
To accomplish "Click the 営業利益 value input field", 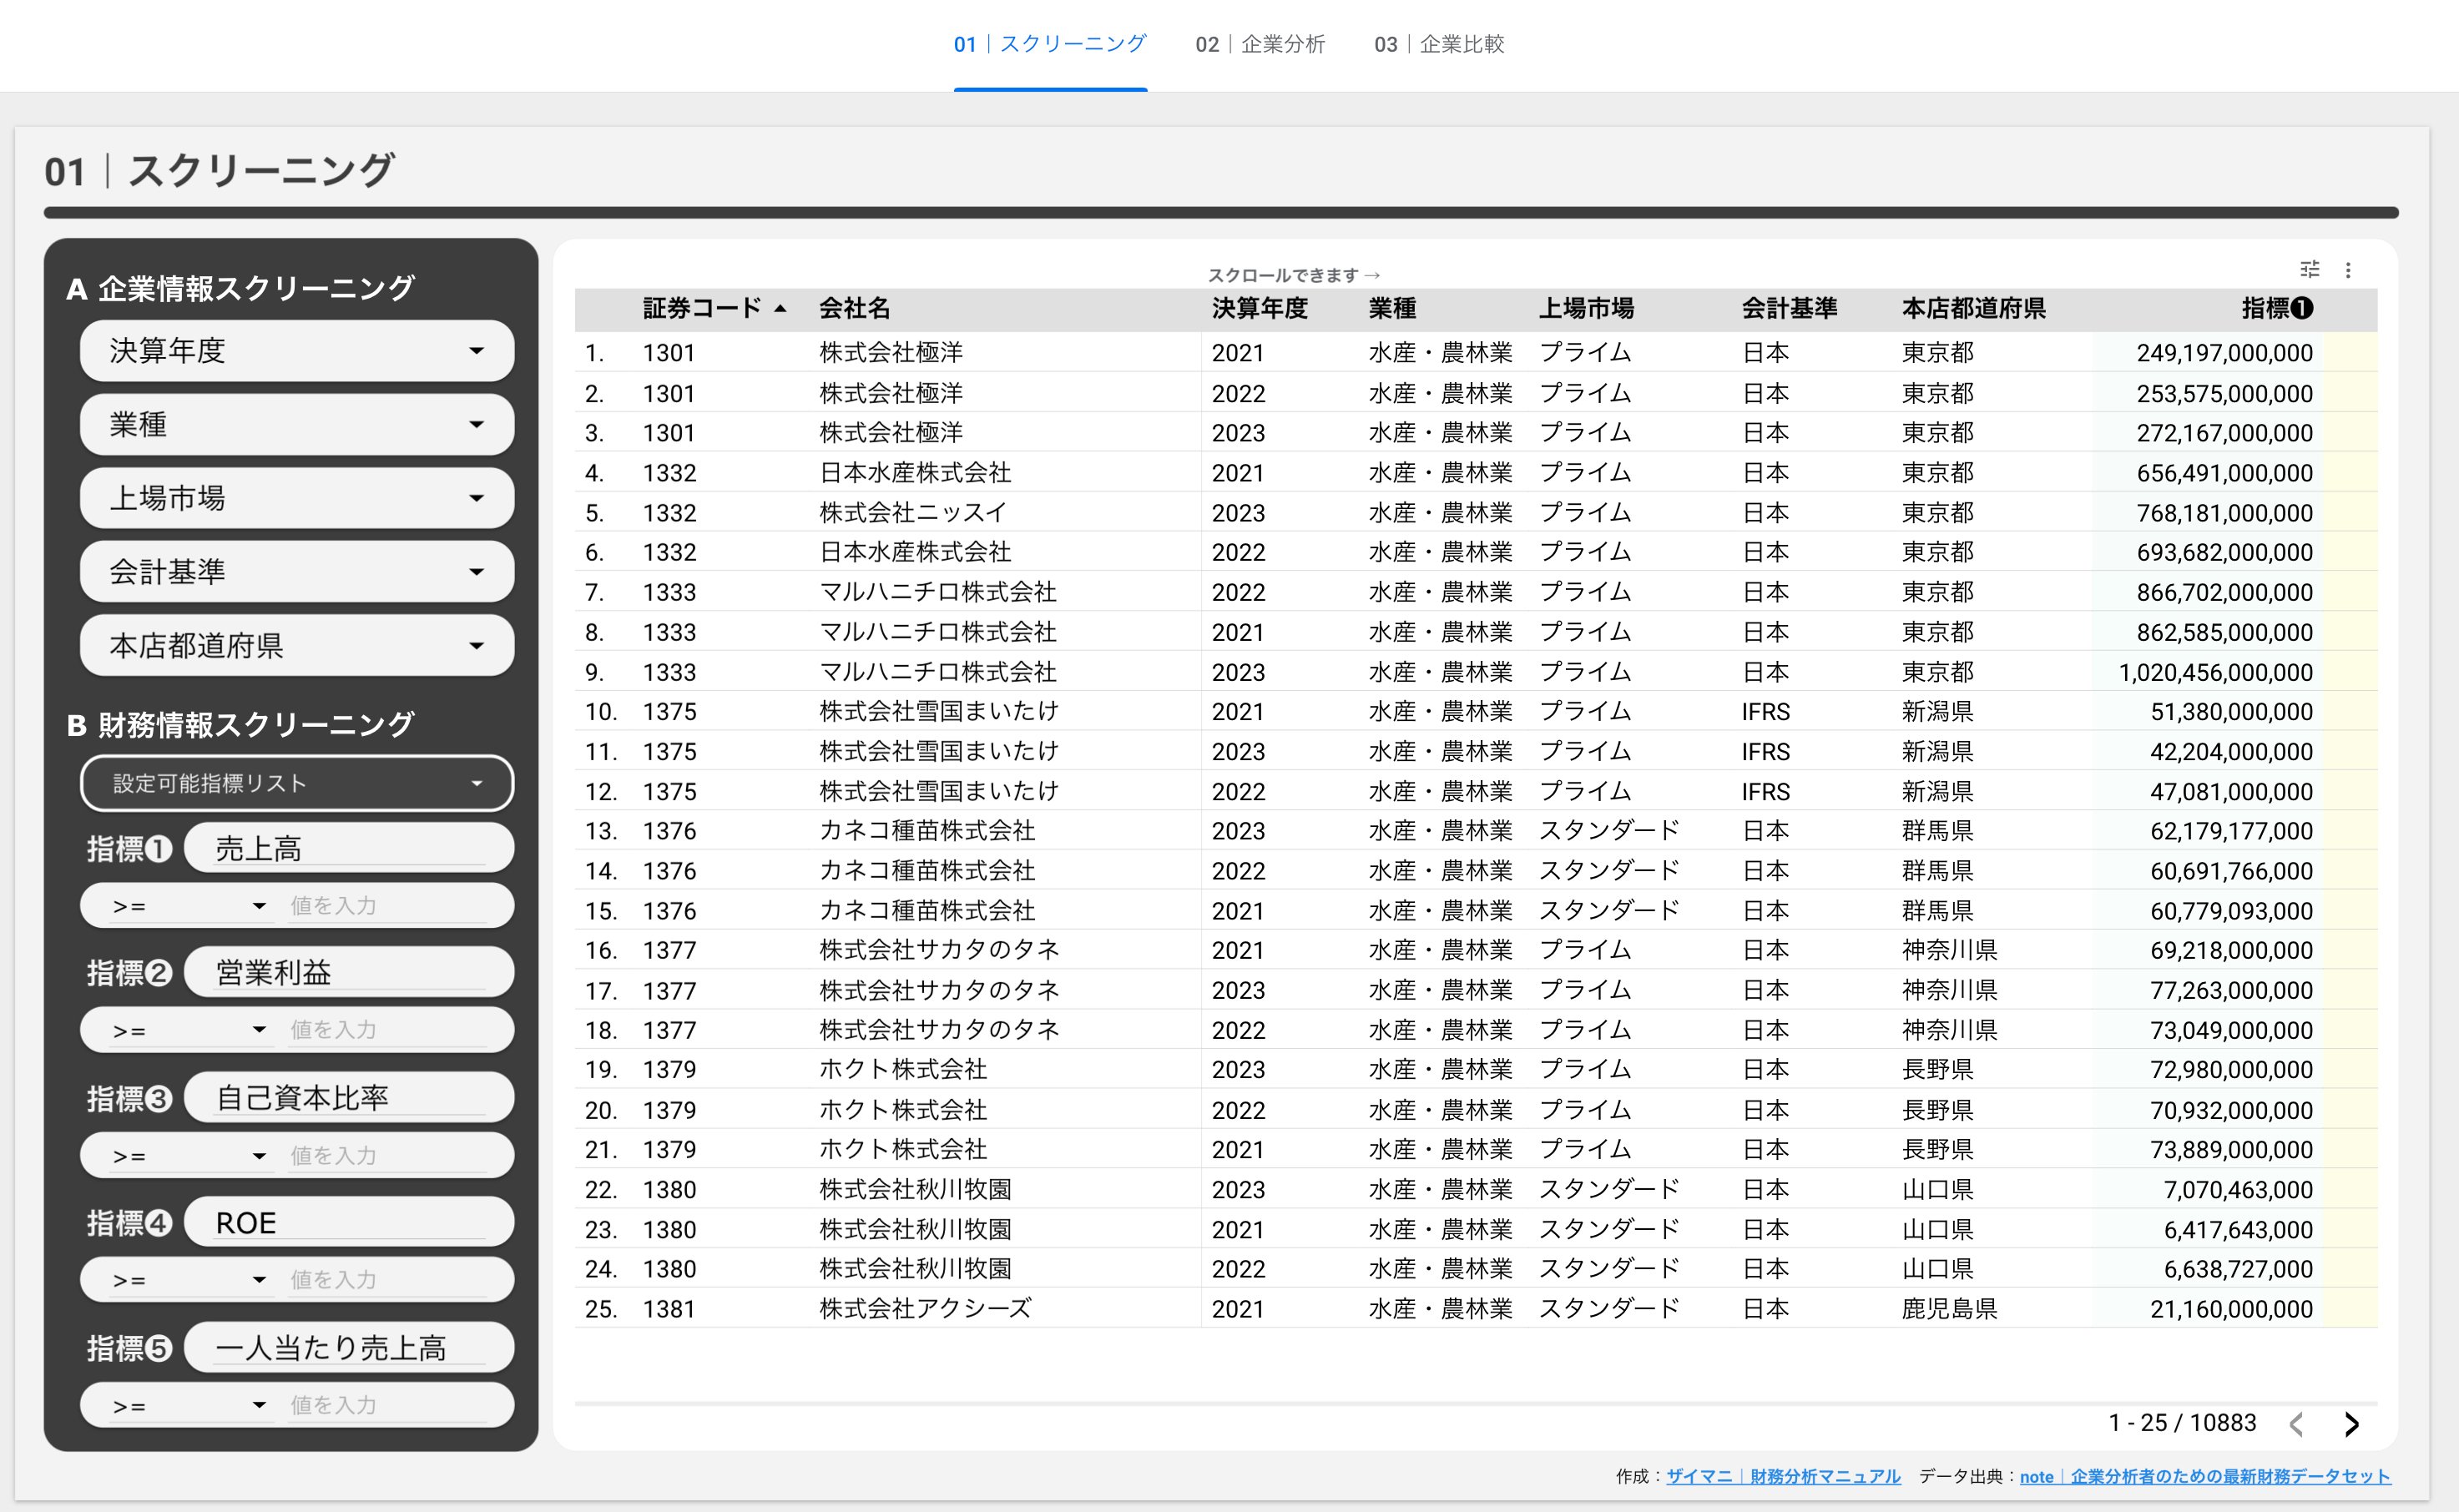I will point(385,1030).
